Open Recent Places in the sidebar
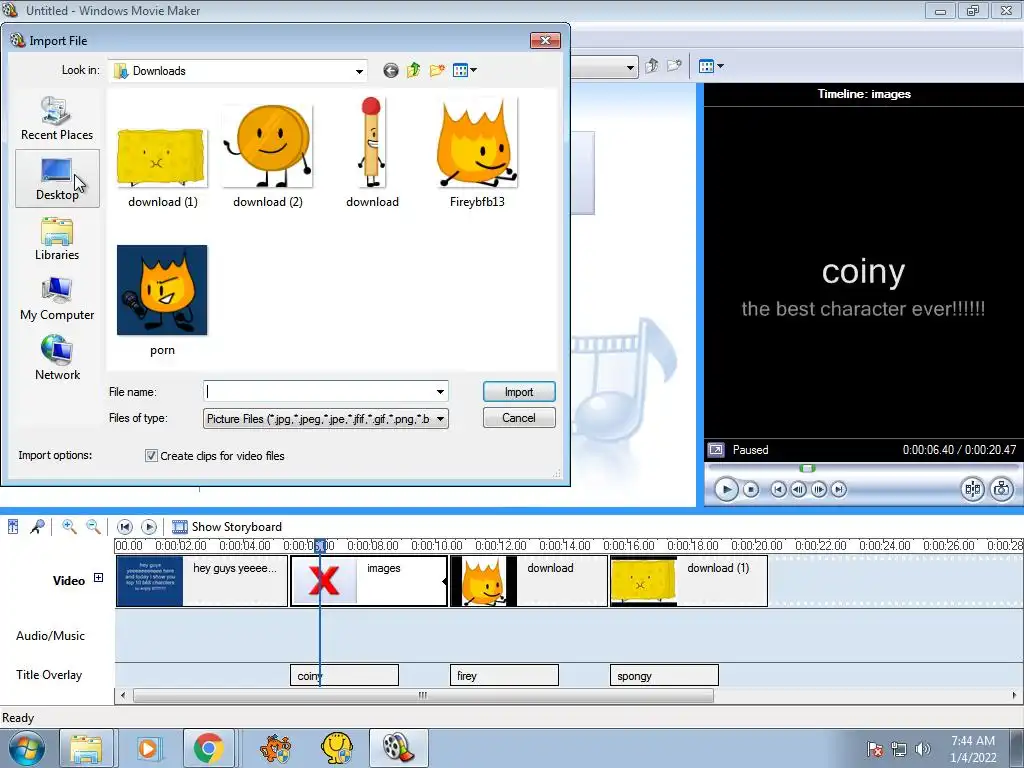This screenshot has height=768, width=1024. tap(57, 118)
